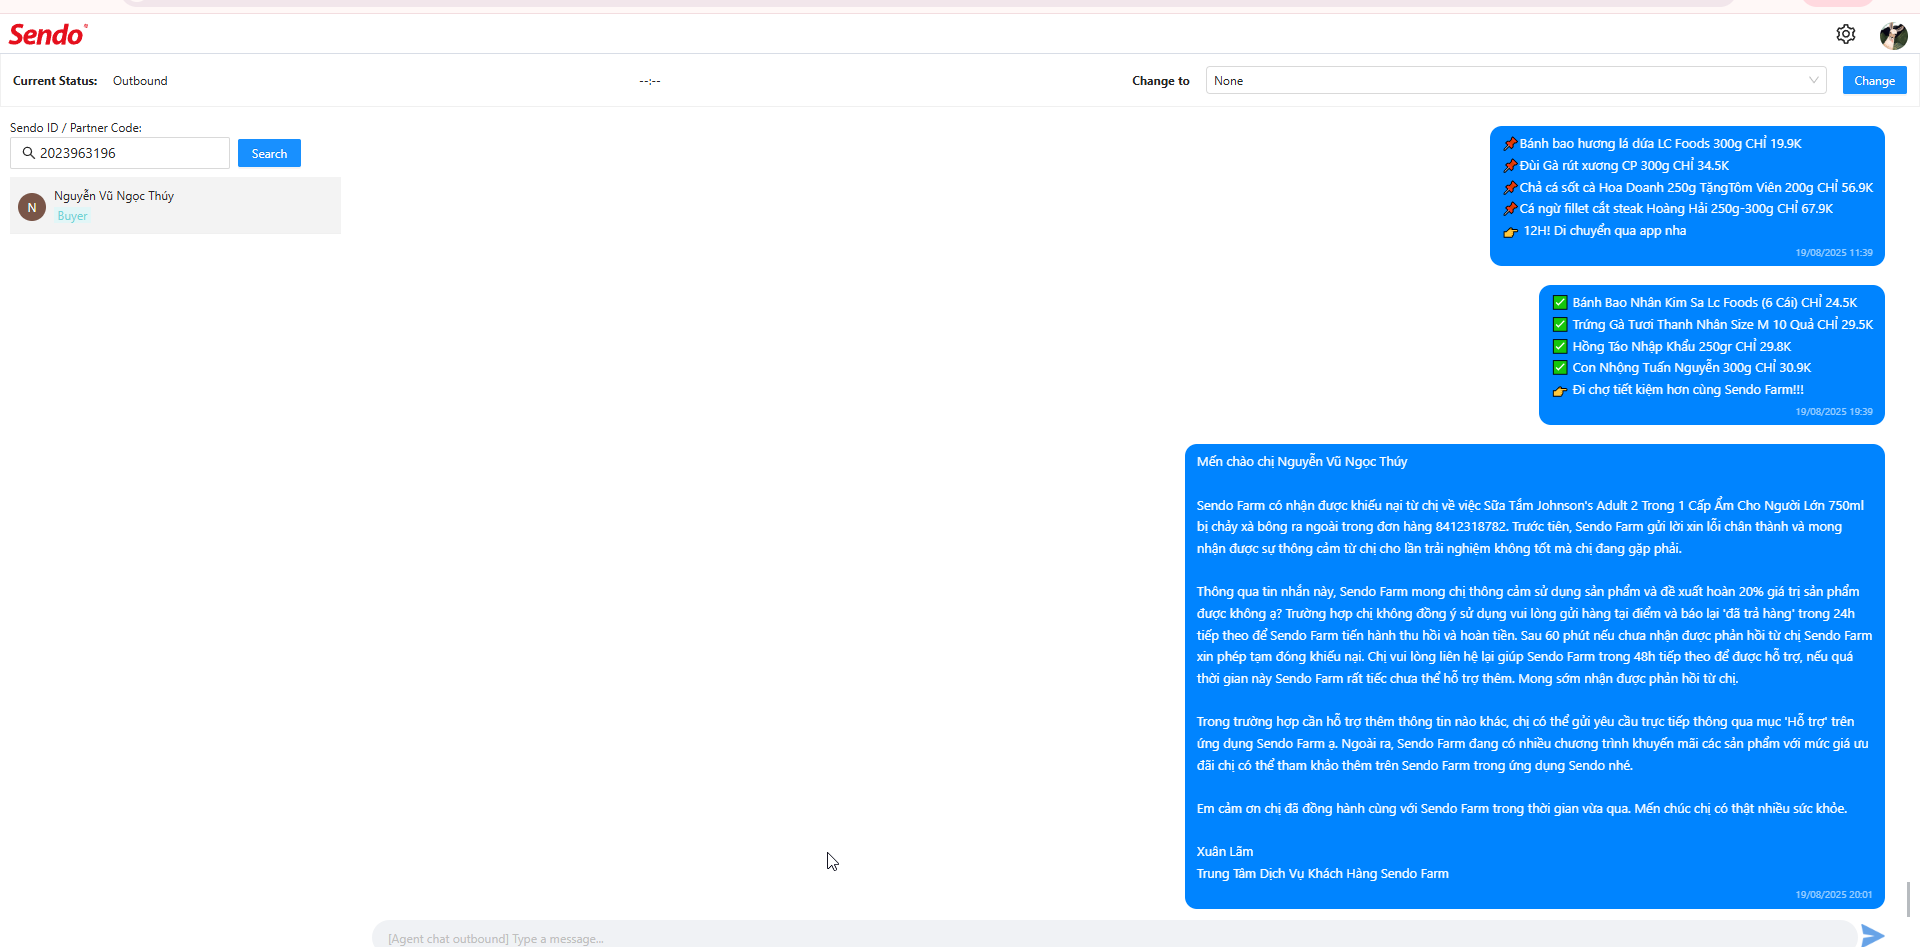The width and height of the screenshot is (1920, 947).
Task: Open the user profile avatar
Action: coord(1893,35)
